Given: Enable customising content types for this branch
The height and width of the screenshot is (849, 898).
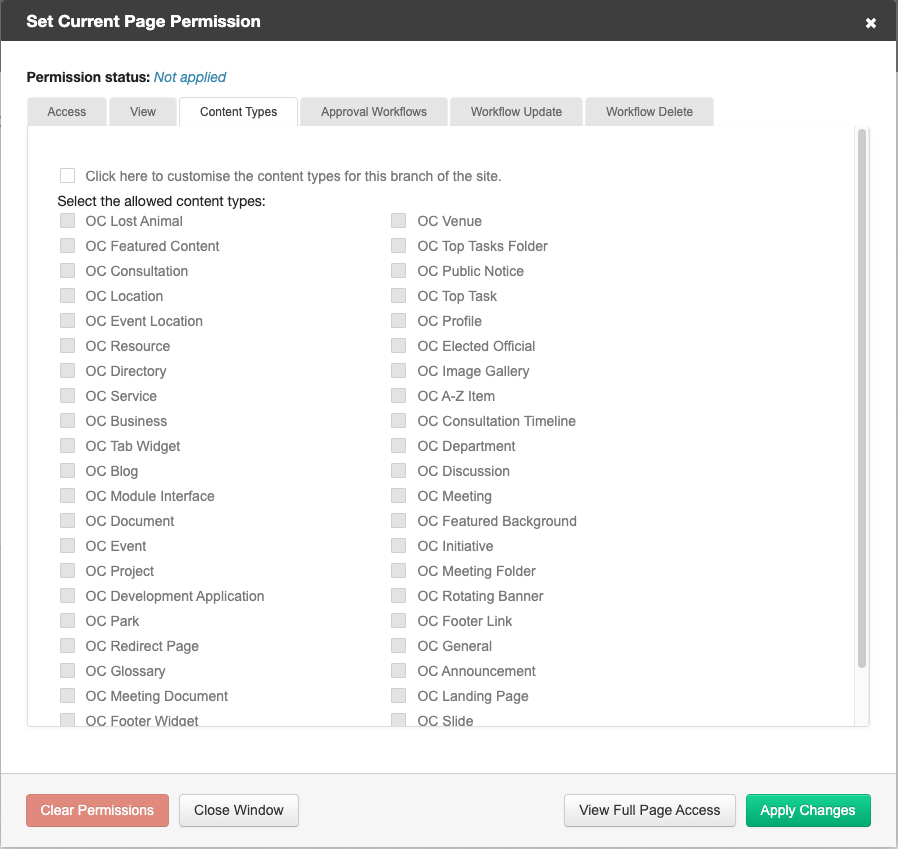Looking at the screenshot, I should [67, 175].
